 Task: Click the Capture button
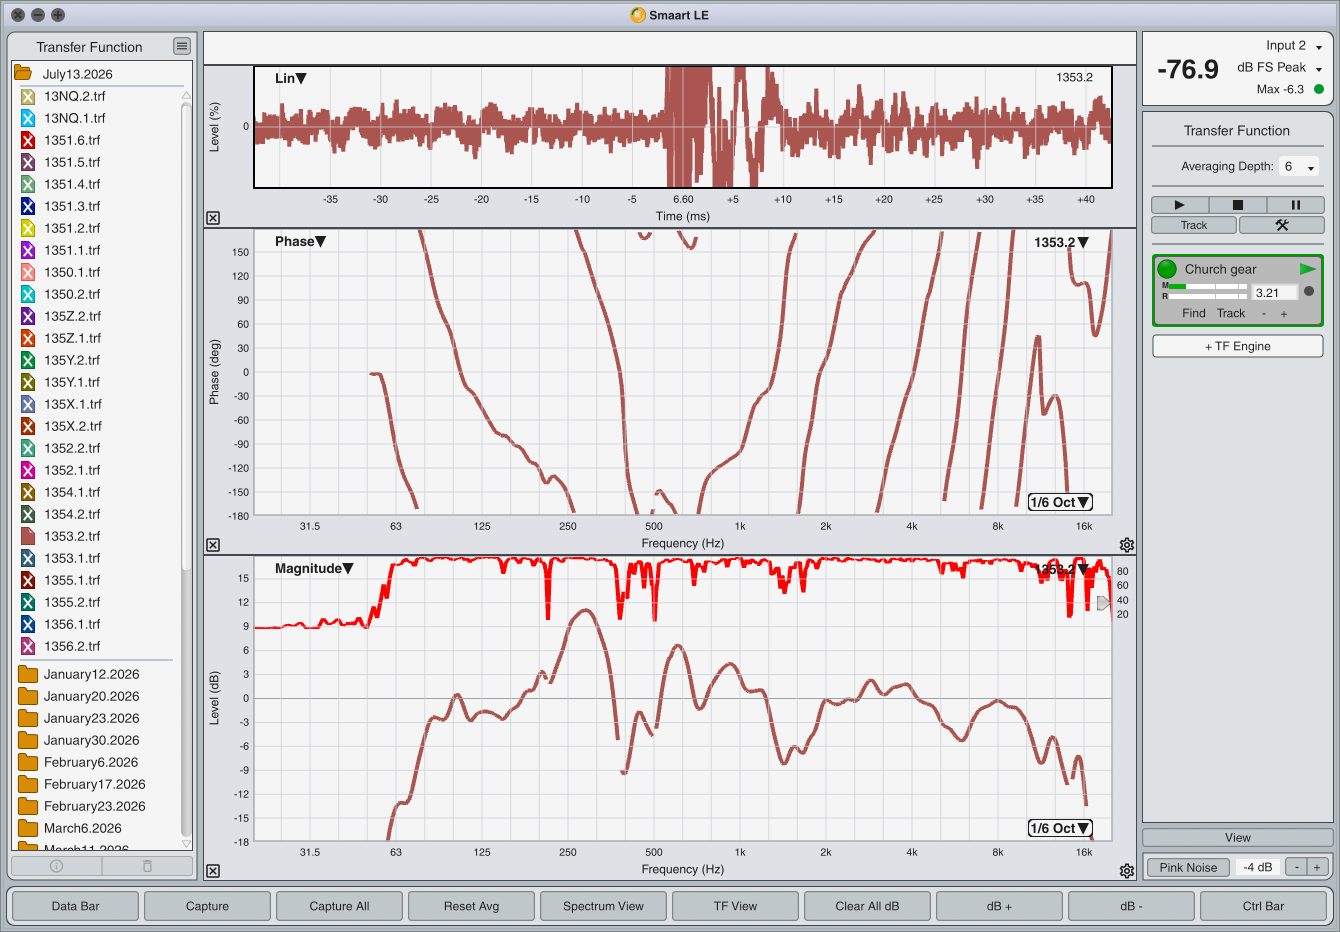click(x=207, y=906)
